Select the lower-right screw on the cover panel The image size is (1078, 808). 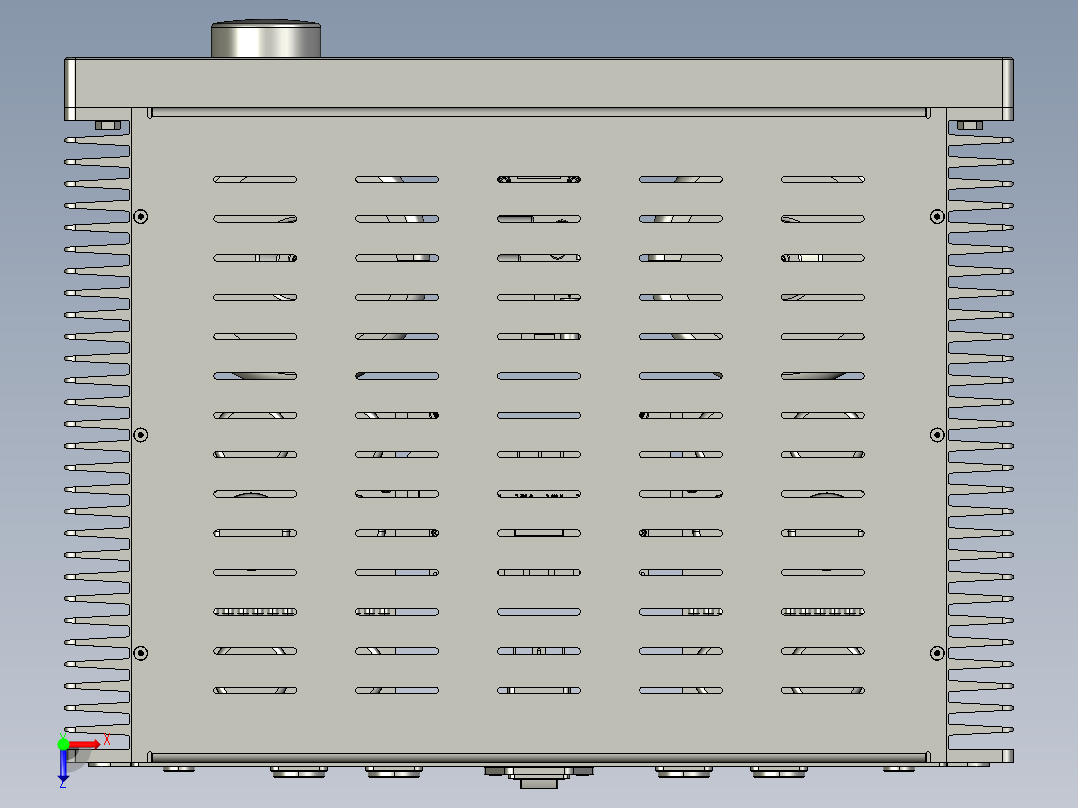937,653
